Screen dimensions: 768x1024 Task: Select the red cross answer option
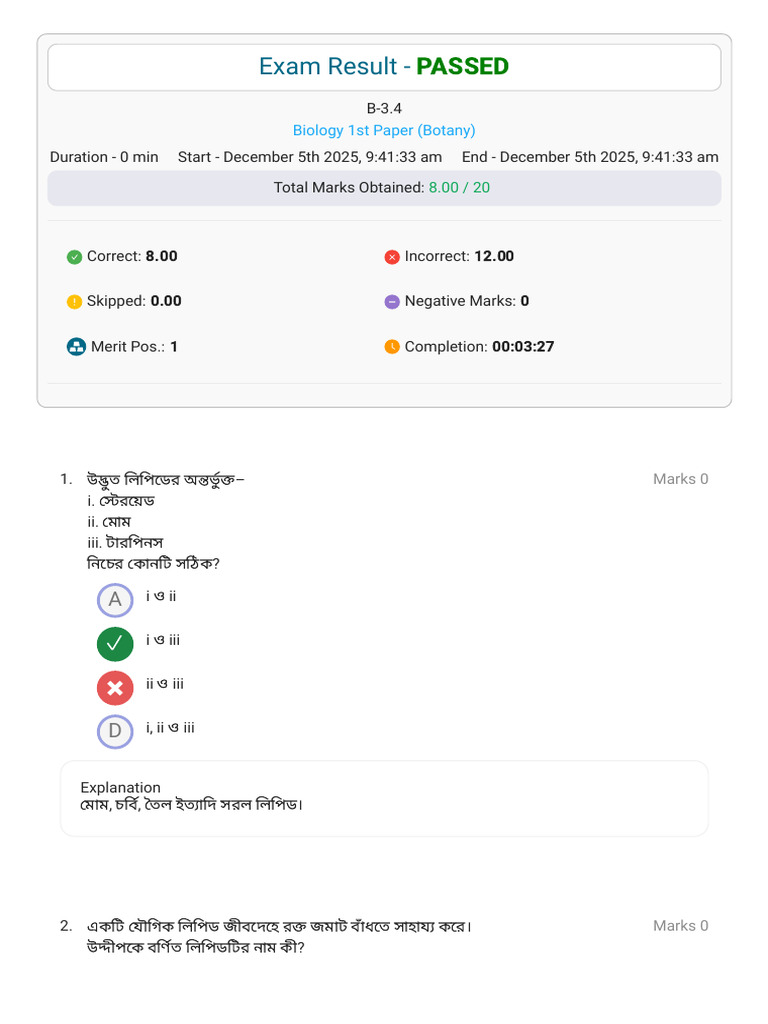[x=115, y=688]
